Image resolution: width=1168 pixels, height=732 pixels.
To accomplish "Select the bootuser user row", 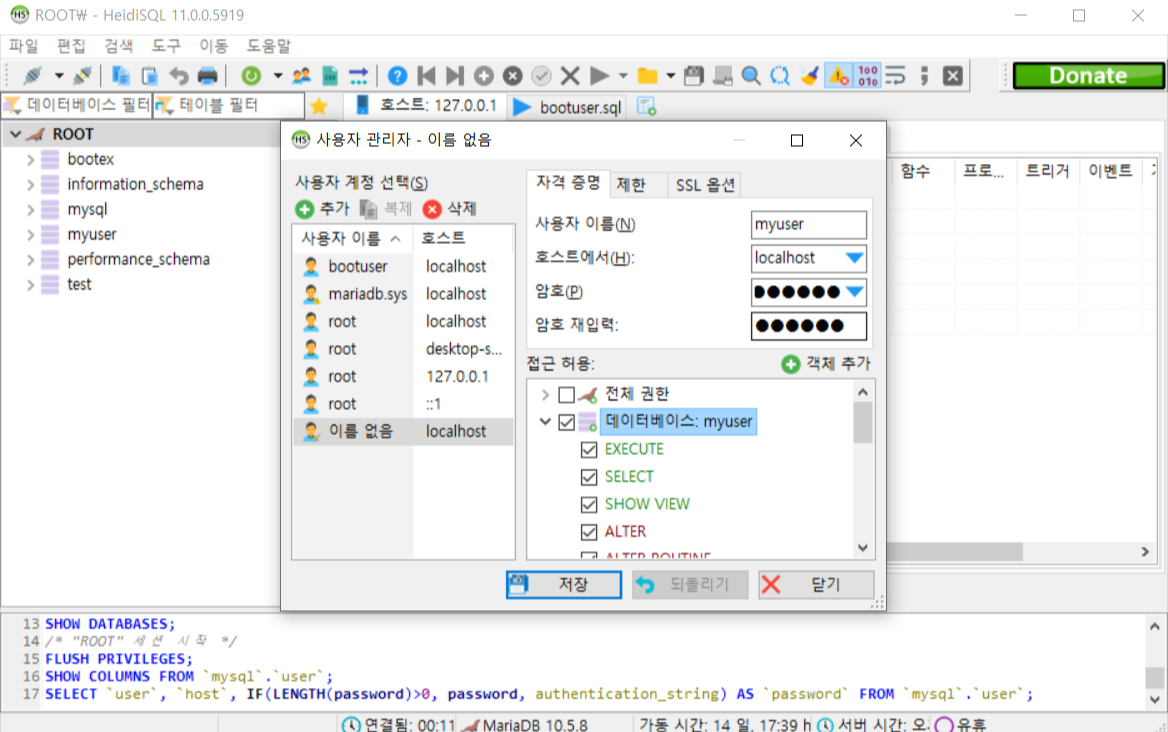I will 403,267.
